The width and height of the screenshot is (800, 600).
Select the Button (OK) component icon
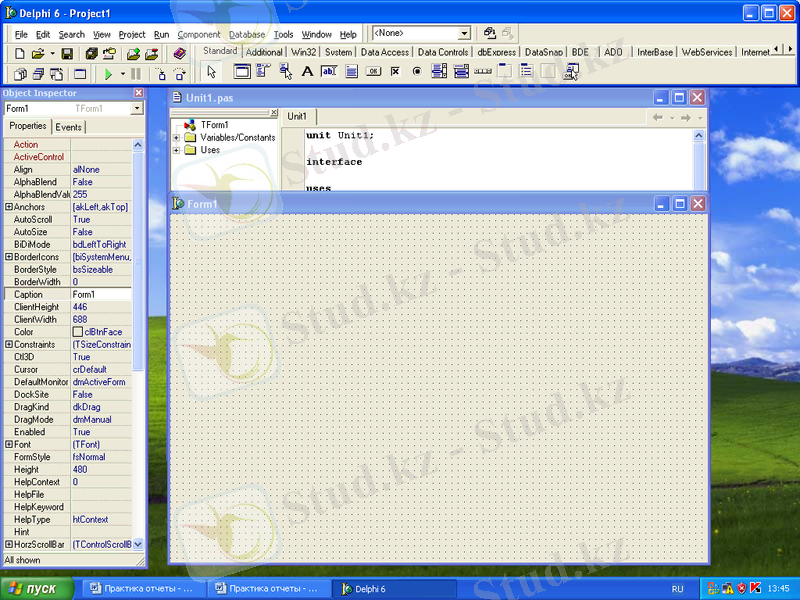click(x=373, y=71)
